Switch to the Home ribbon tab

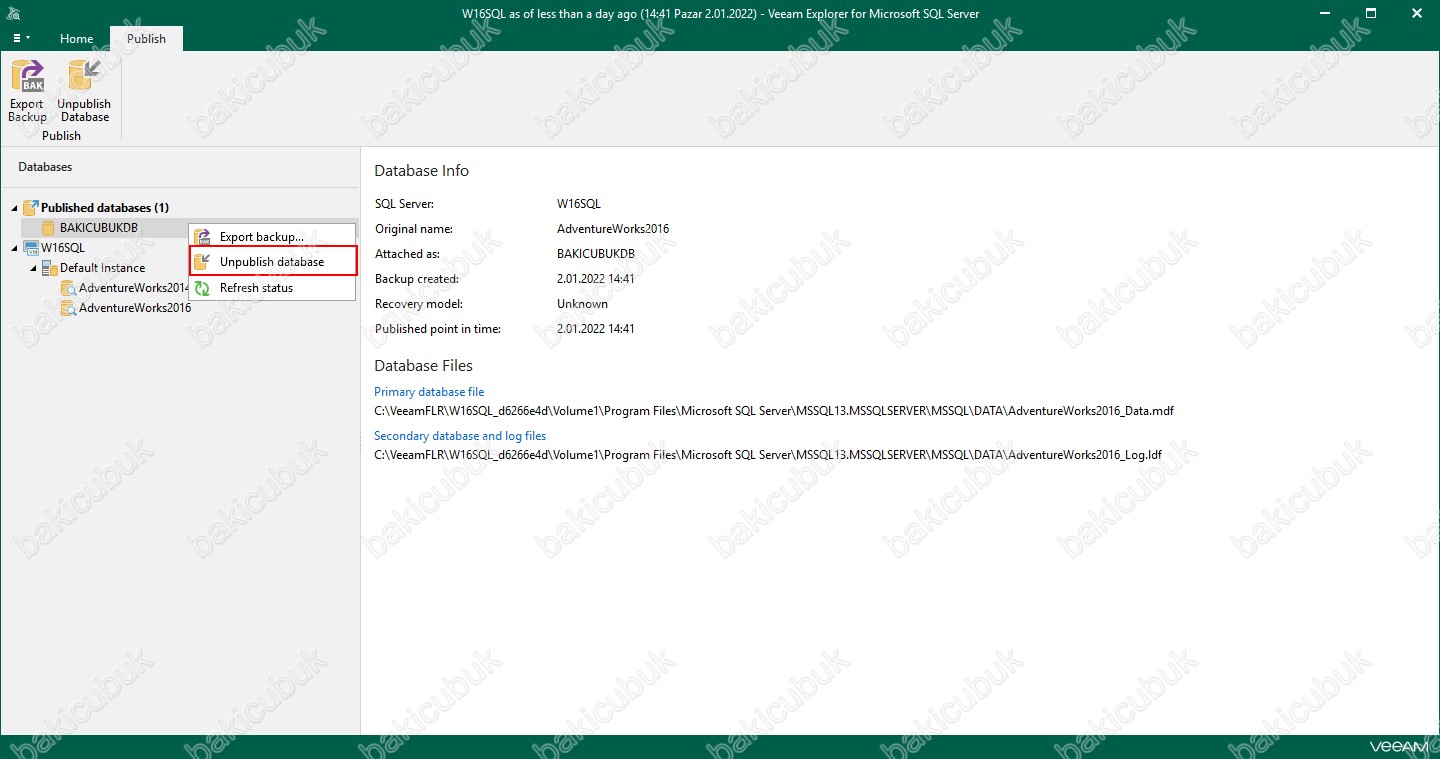pos(76,39)
